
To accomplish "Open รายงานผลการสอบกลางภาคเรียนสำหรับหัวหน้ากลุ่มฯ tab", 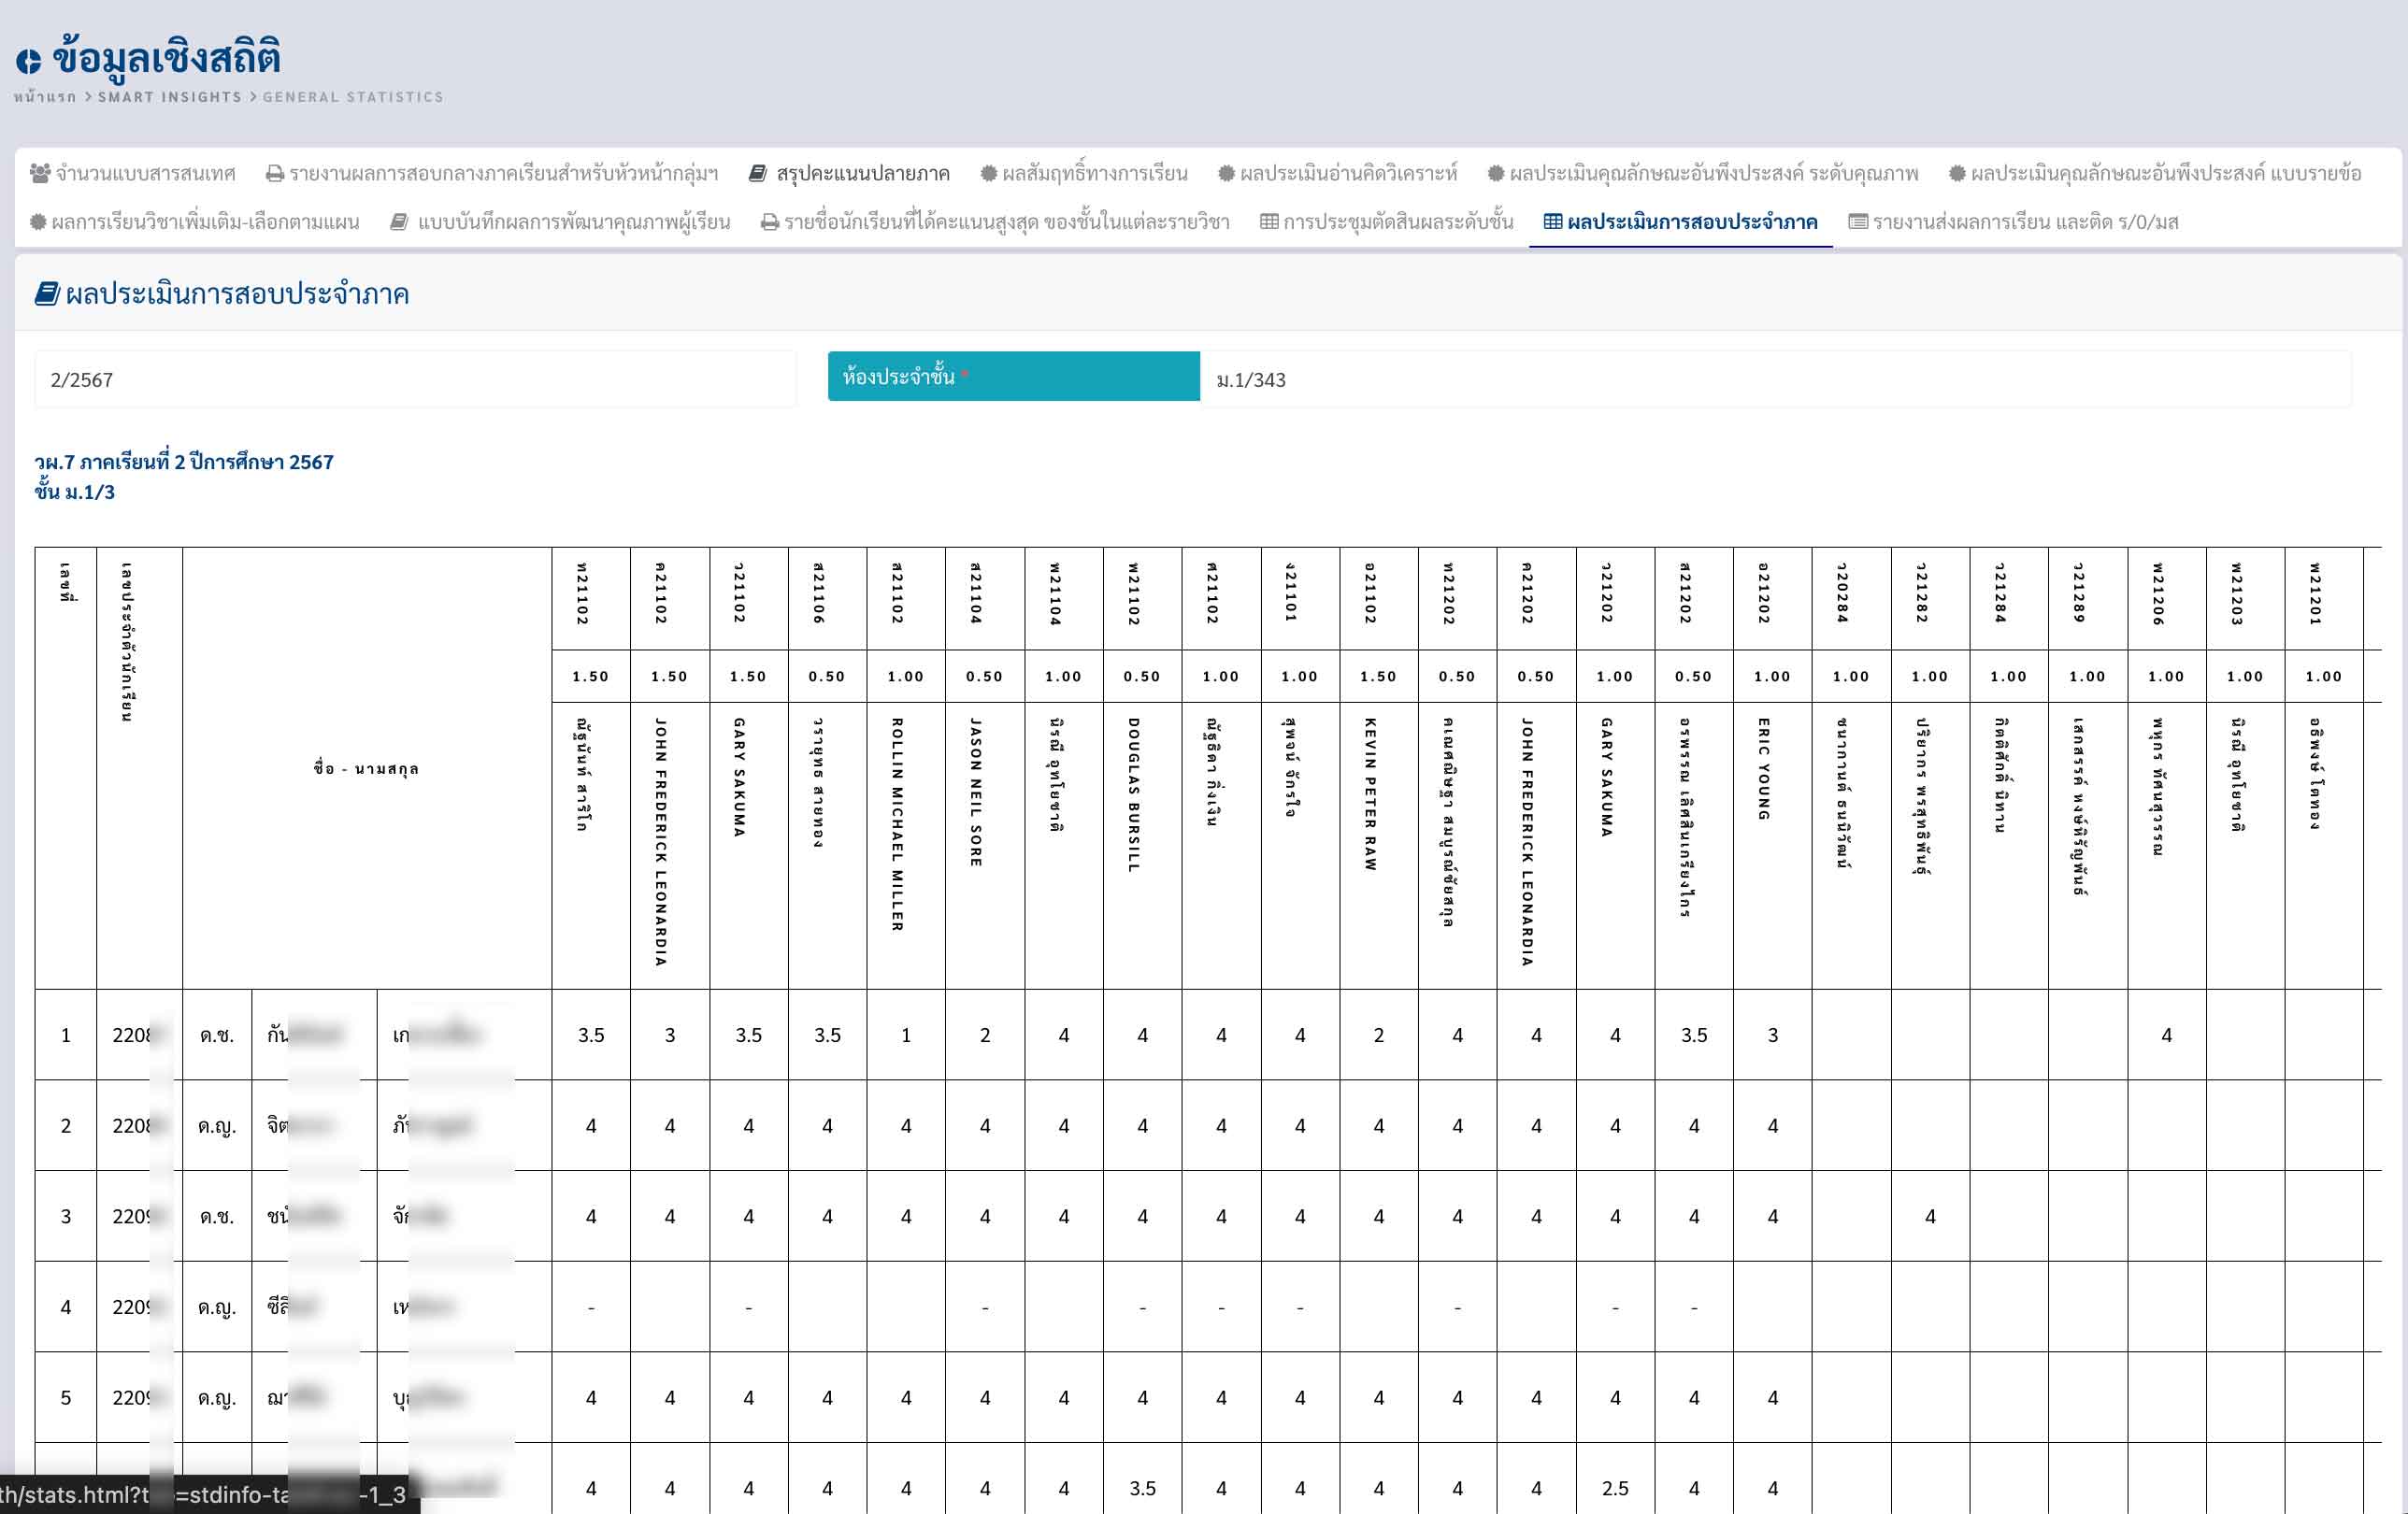I will click(x=491, y=173).
